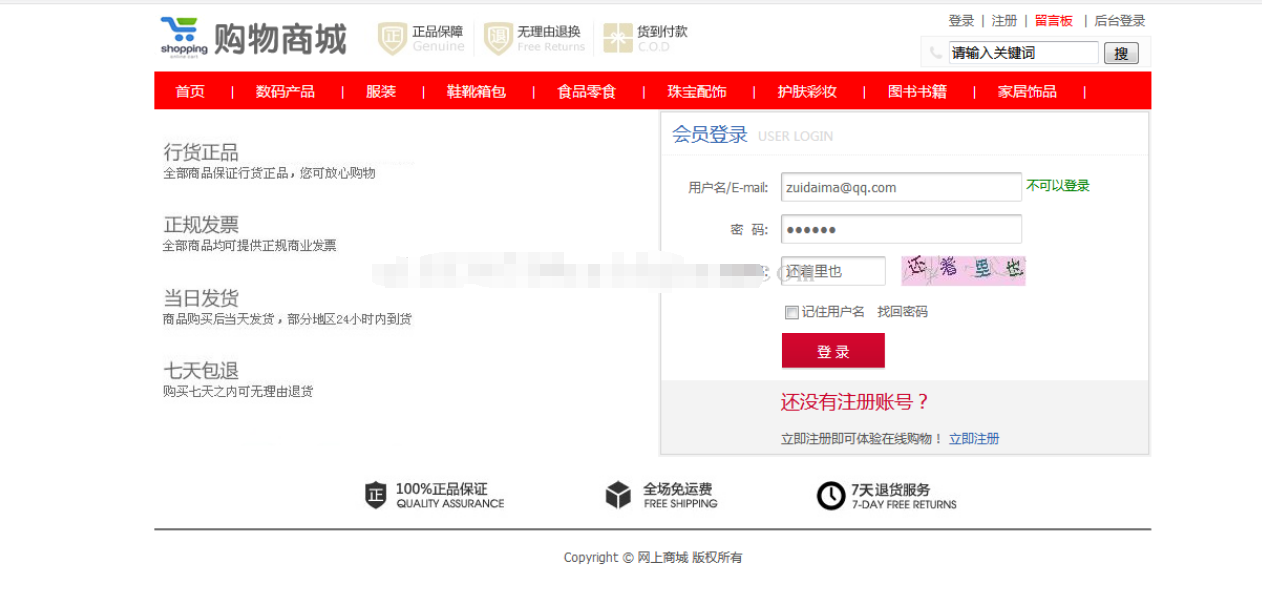Select the 鞋靴箱包 category
The width and height of the screenshot is (1262, 591).
coord(476,91)
